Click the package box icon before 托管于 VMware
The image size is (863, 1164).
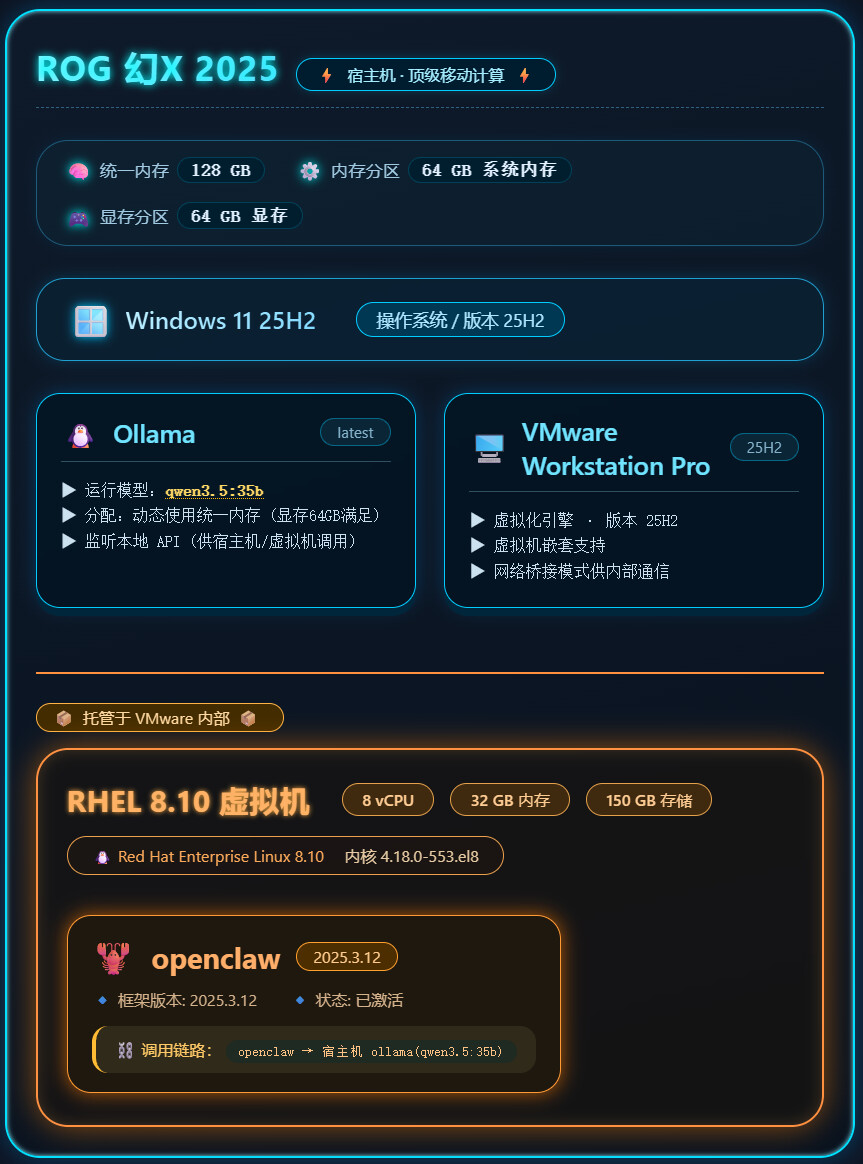[x=64, y=718]
